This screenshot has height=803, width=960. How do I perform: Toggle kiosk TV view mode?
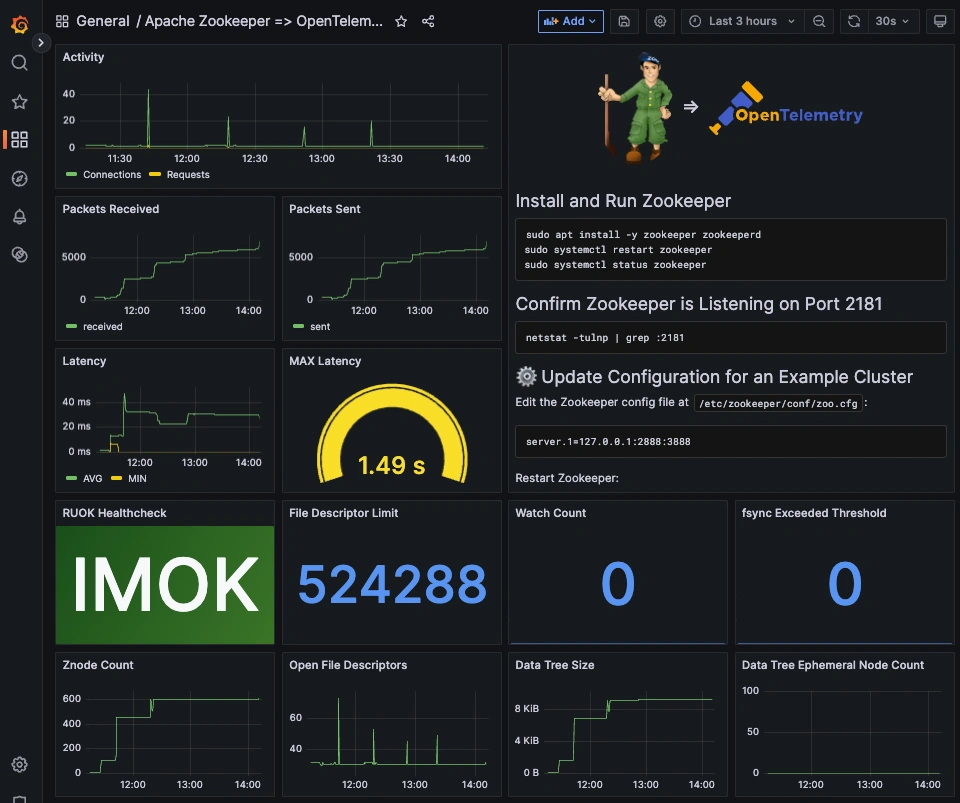tap(940, 21)
